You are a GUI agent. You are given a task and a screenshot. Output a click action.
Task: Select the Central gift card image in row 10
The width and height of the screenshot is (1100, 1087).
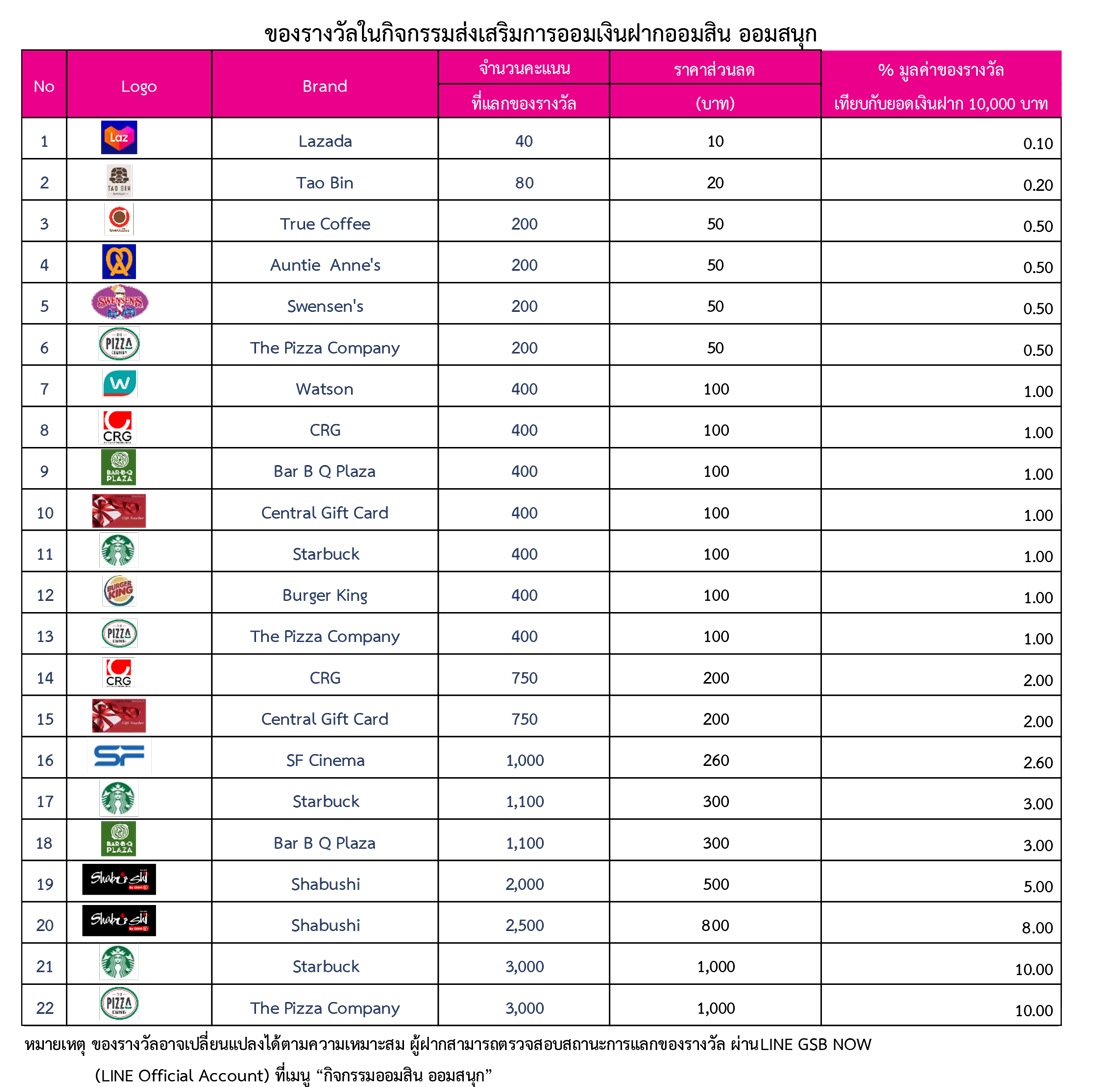119,511
